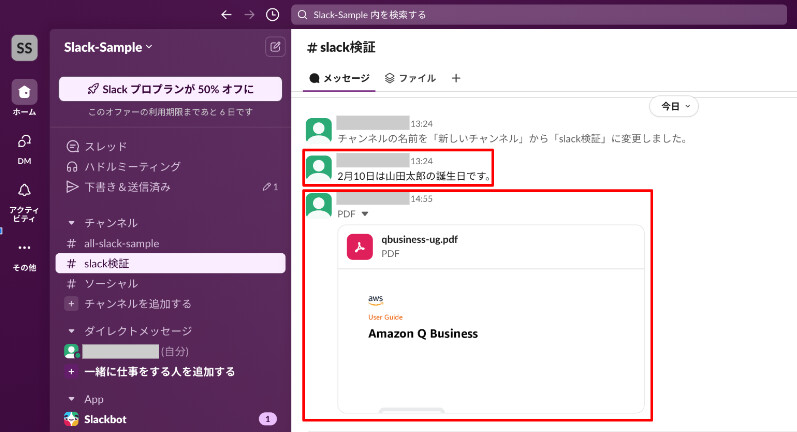Open the SS workspace switcher tile

tap(24, 48)
